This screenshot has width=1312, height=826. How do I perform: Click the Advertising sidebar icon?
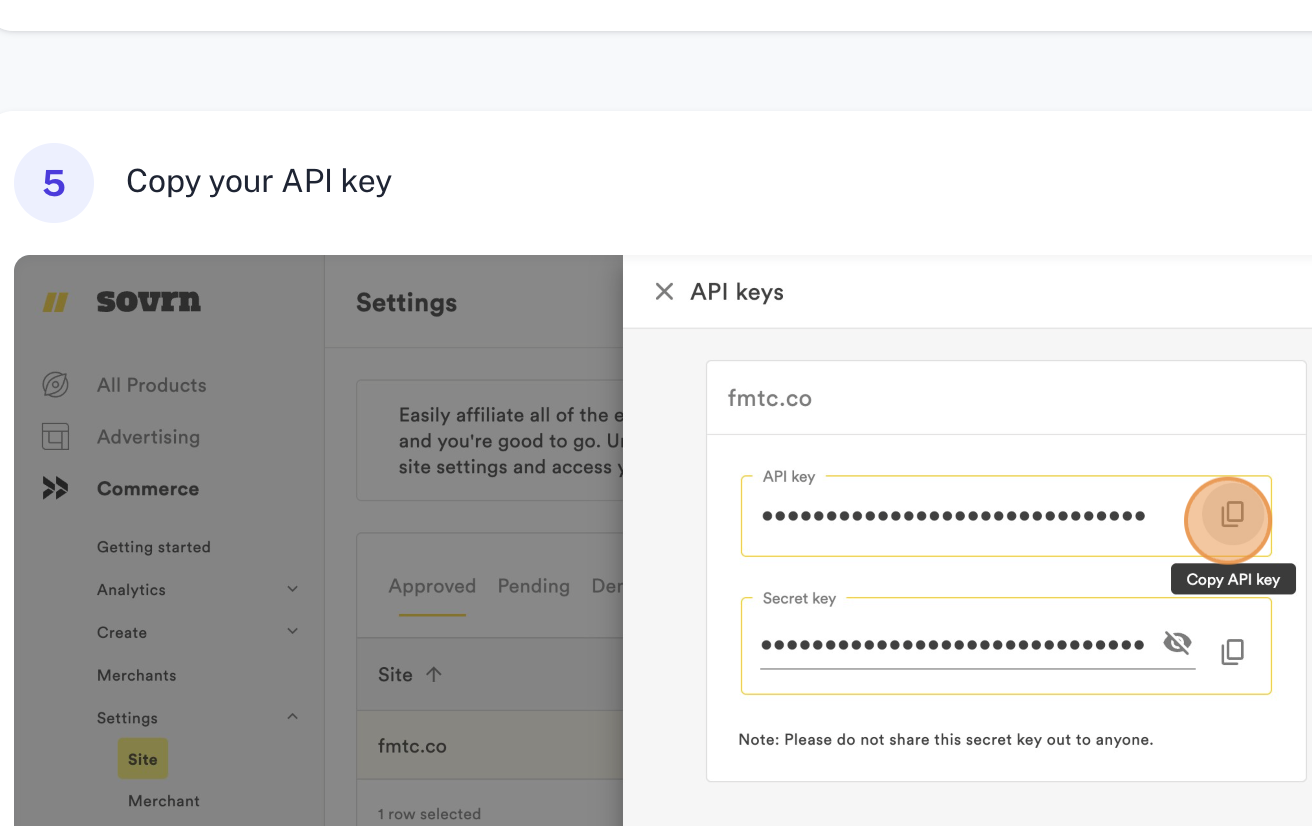click(x=55, y=437)
